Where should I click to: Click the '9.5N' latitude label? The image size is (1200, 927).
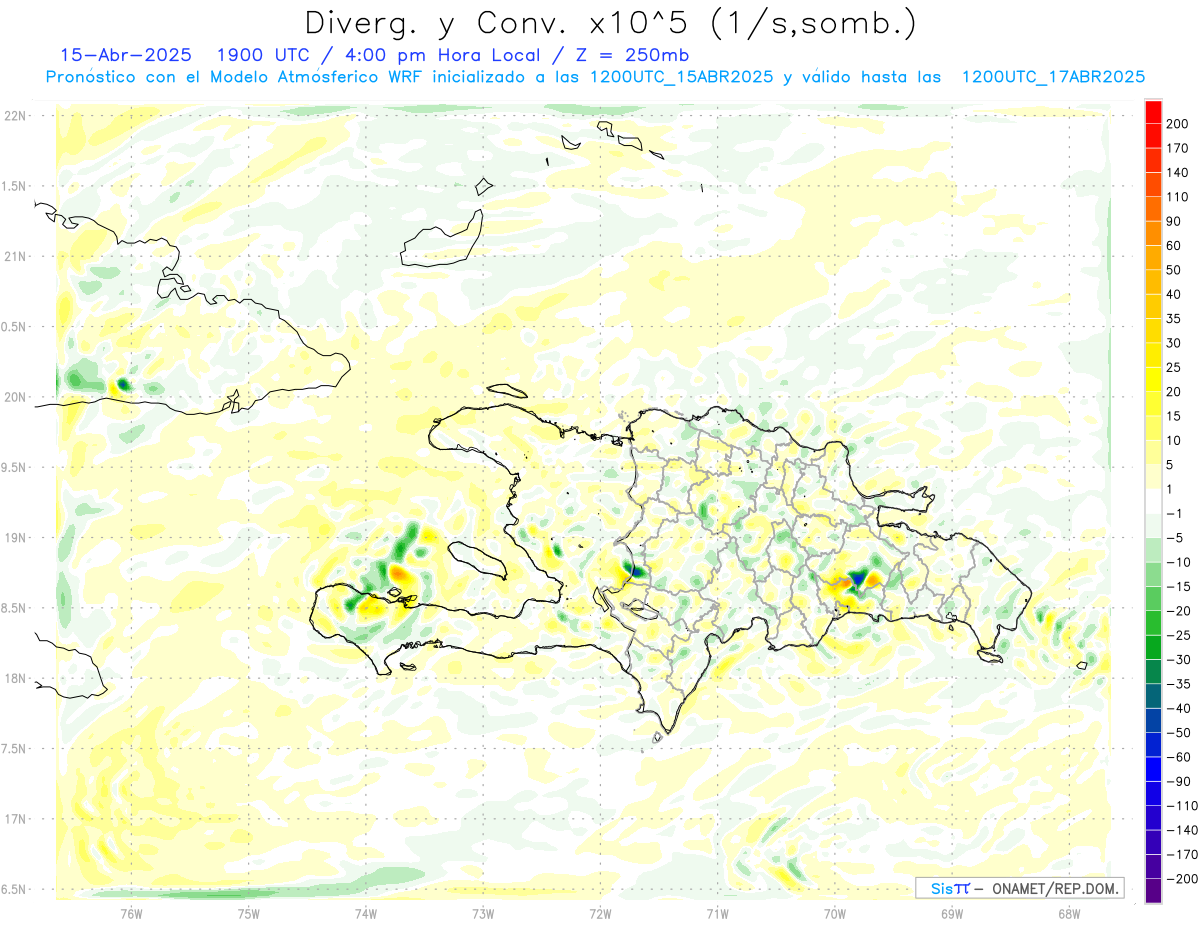[x=13, y=467]
